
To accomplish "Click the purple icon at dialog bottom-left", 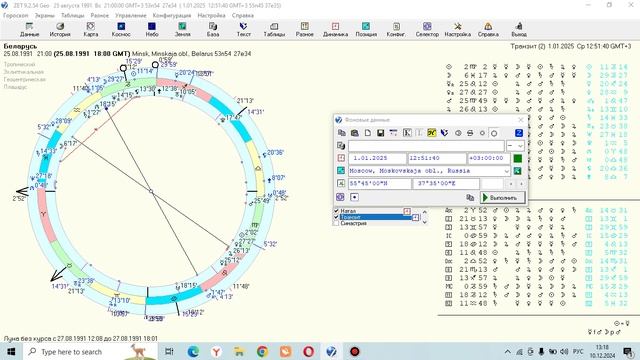I will point(340,197).
